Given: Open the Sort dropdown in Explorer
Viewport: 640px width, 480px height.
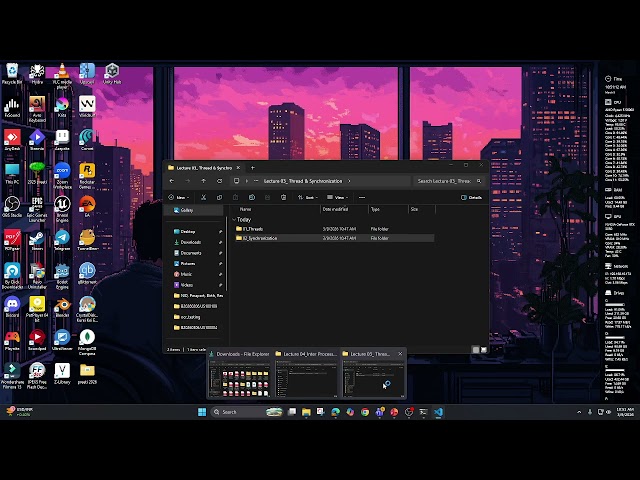Looking at the screenshot, I should click(307, 198).
